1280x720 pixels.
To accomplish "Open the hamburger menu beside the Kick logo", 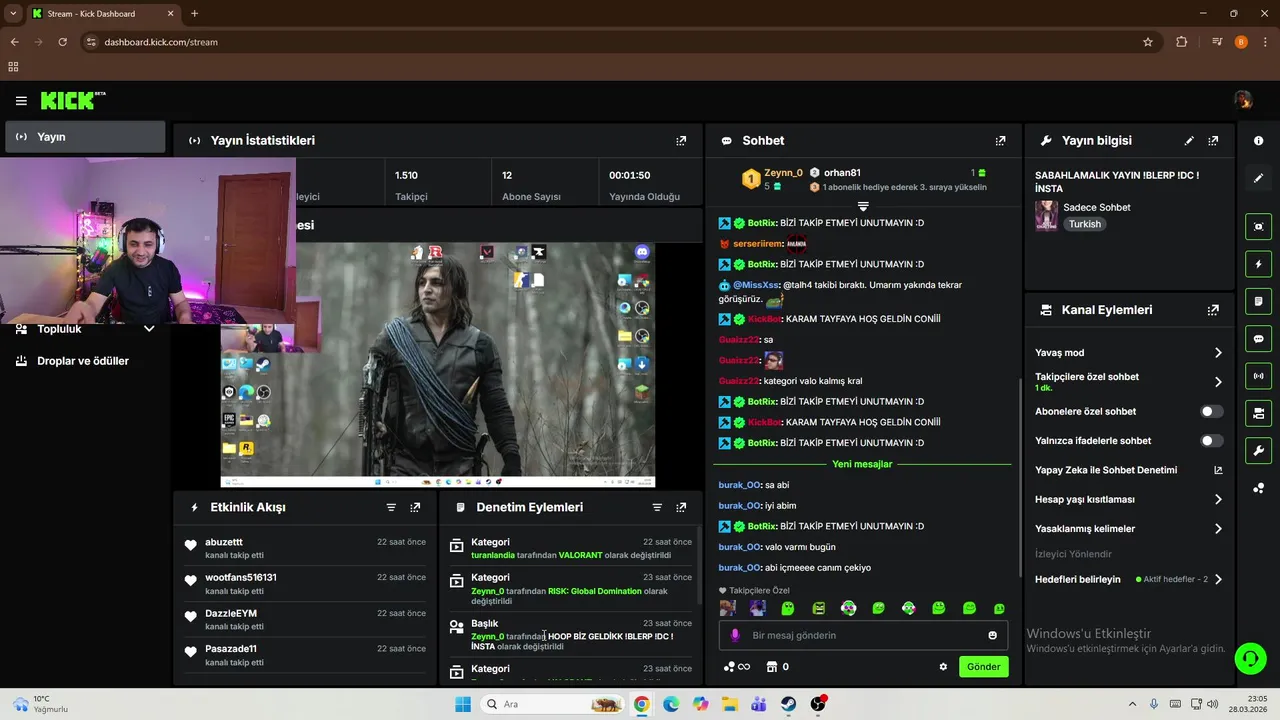I will coord(21,101).
